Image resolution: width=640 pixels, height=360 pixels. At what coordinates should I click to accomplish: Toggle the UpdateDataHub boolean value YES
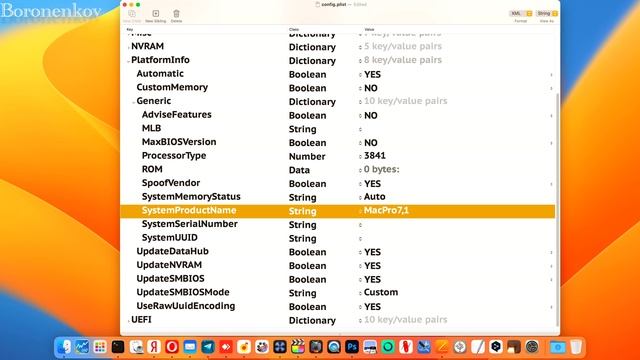pyautogui.click(x=372, y=252)
